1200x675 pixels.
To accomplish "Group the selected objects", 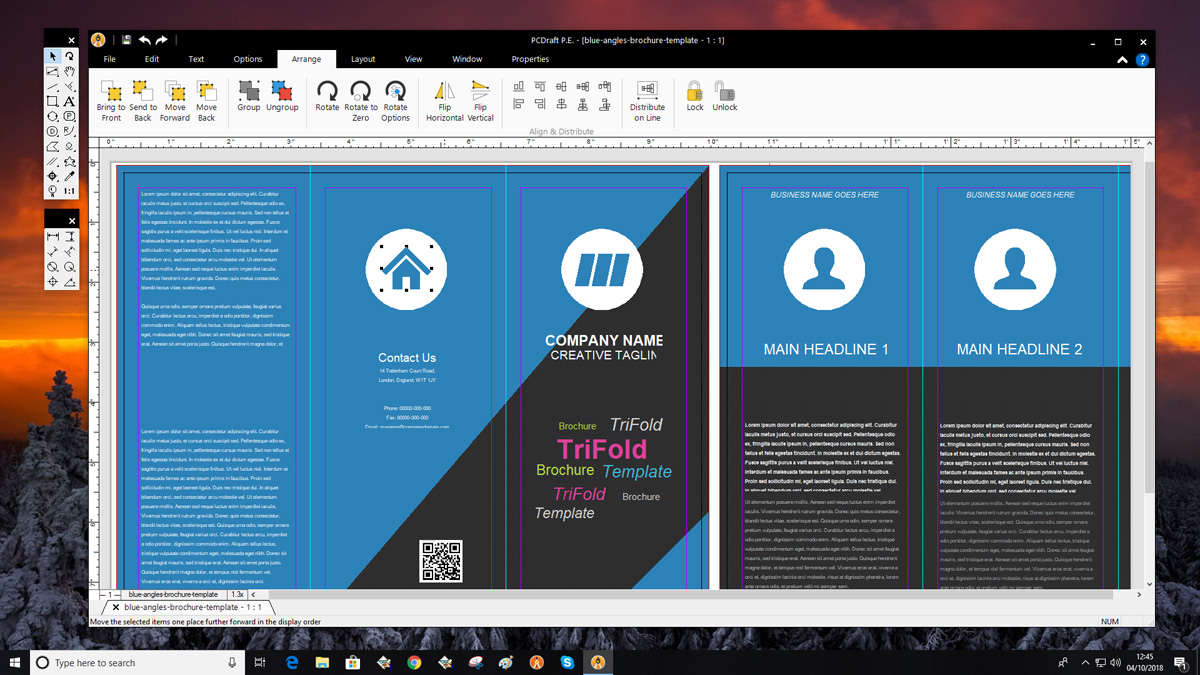I will click(249, 92).
